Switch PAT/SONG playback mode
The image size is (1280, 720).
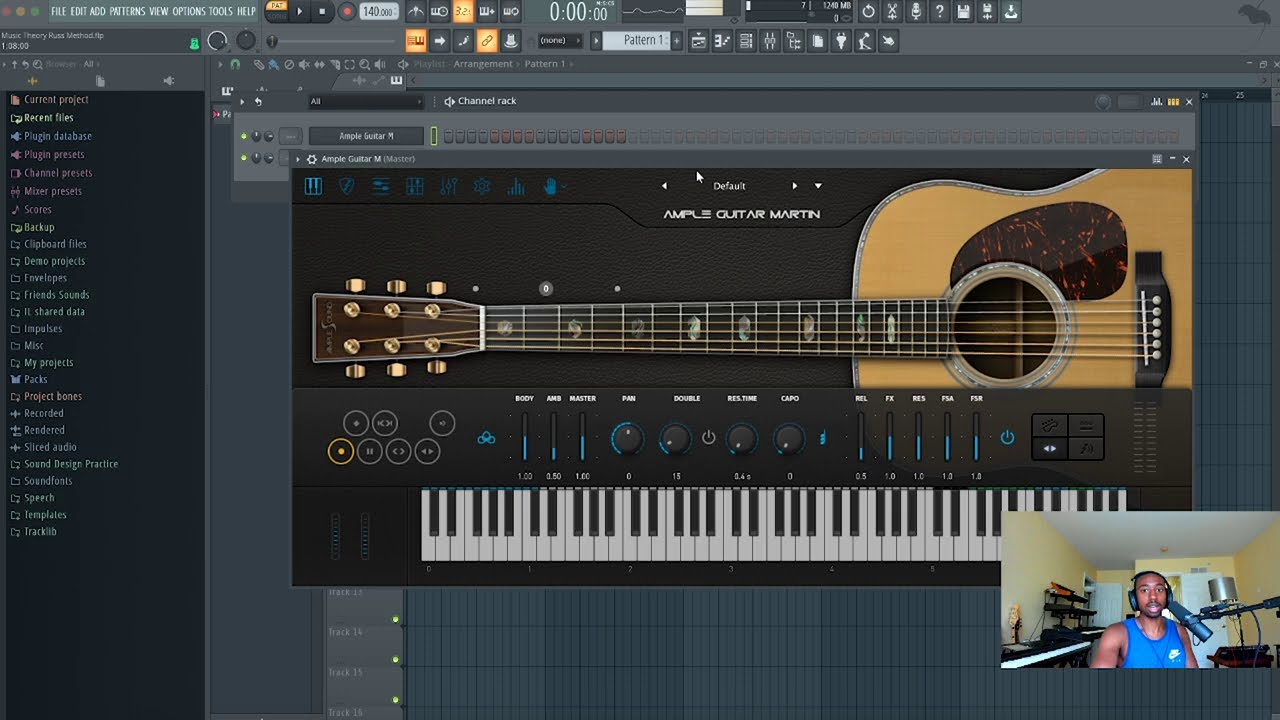[277, 11]
